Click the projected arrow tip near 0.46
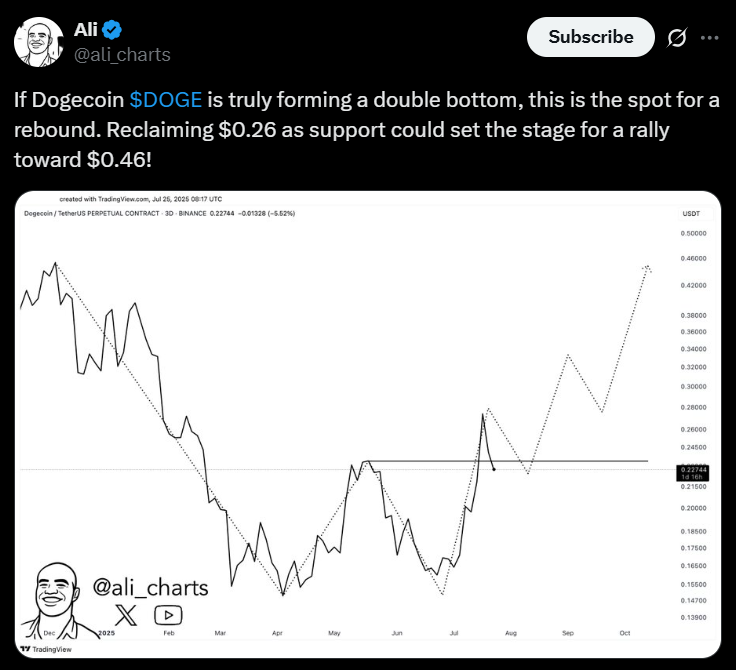This screenshot has height=670, width=736. point(647,268)
